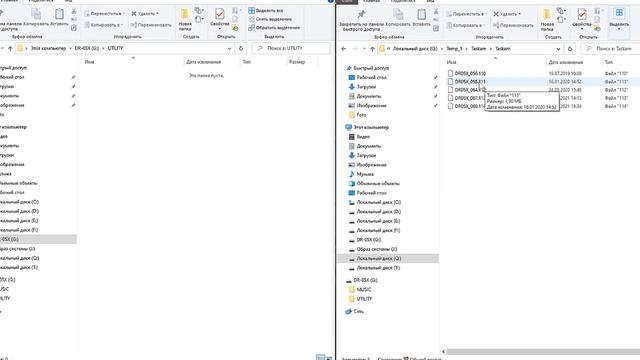Go up one level in left window
The height and width of the screenshot is (360, 640).
(10, 49)
